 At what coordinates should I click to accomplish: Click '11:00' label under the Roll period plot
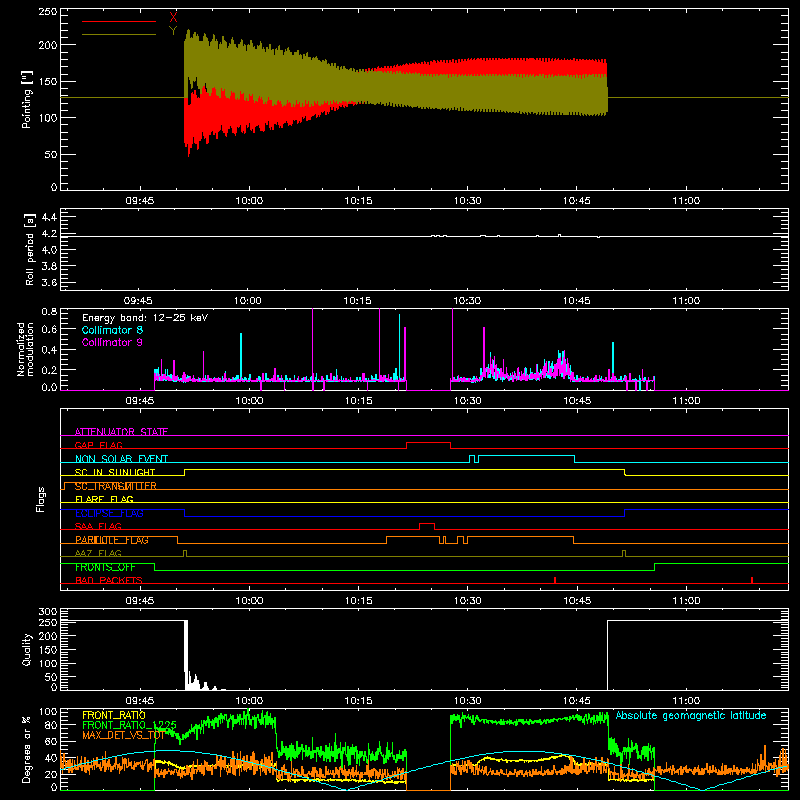click(x=686, y=301)
